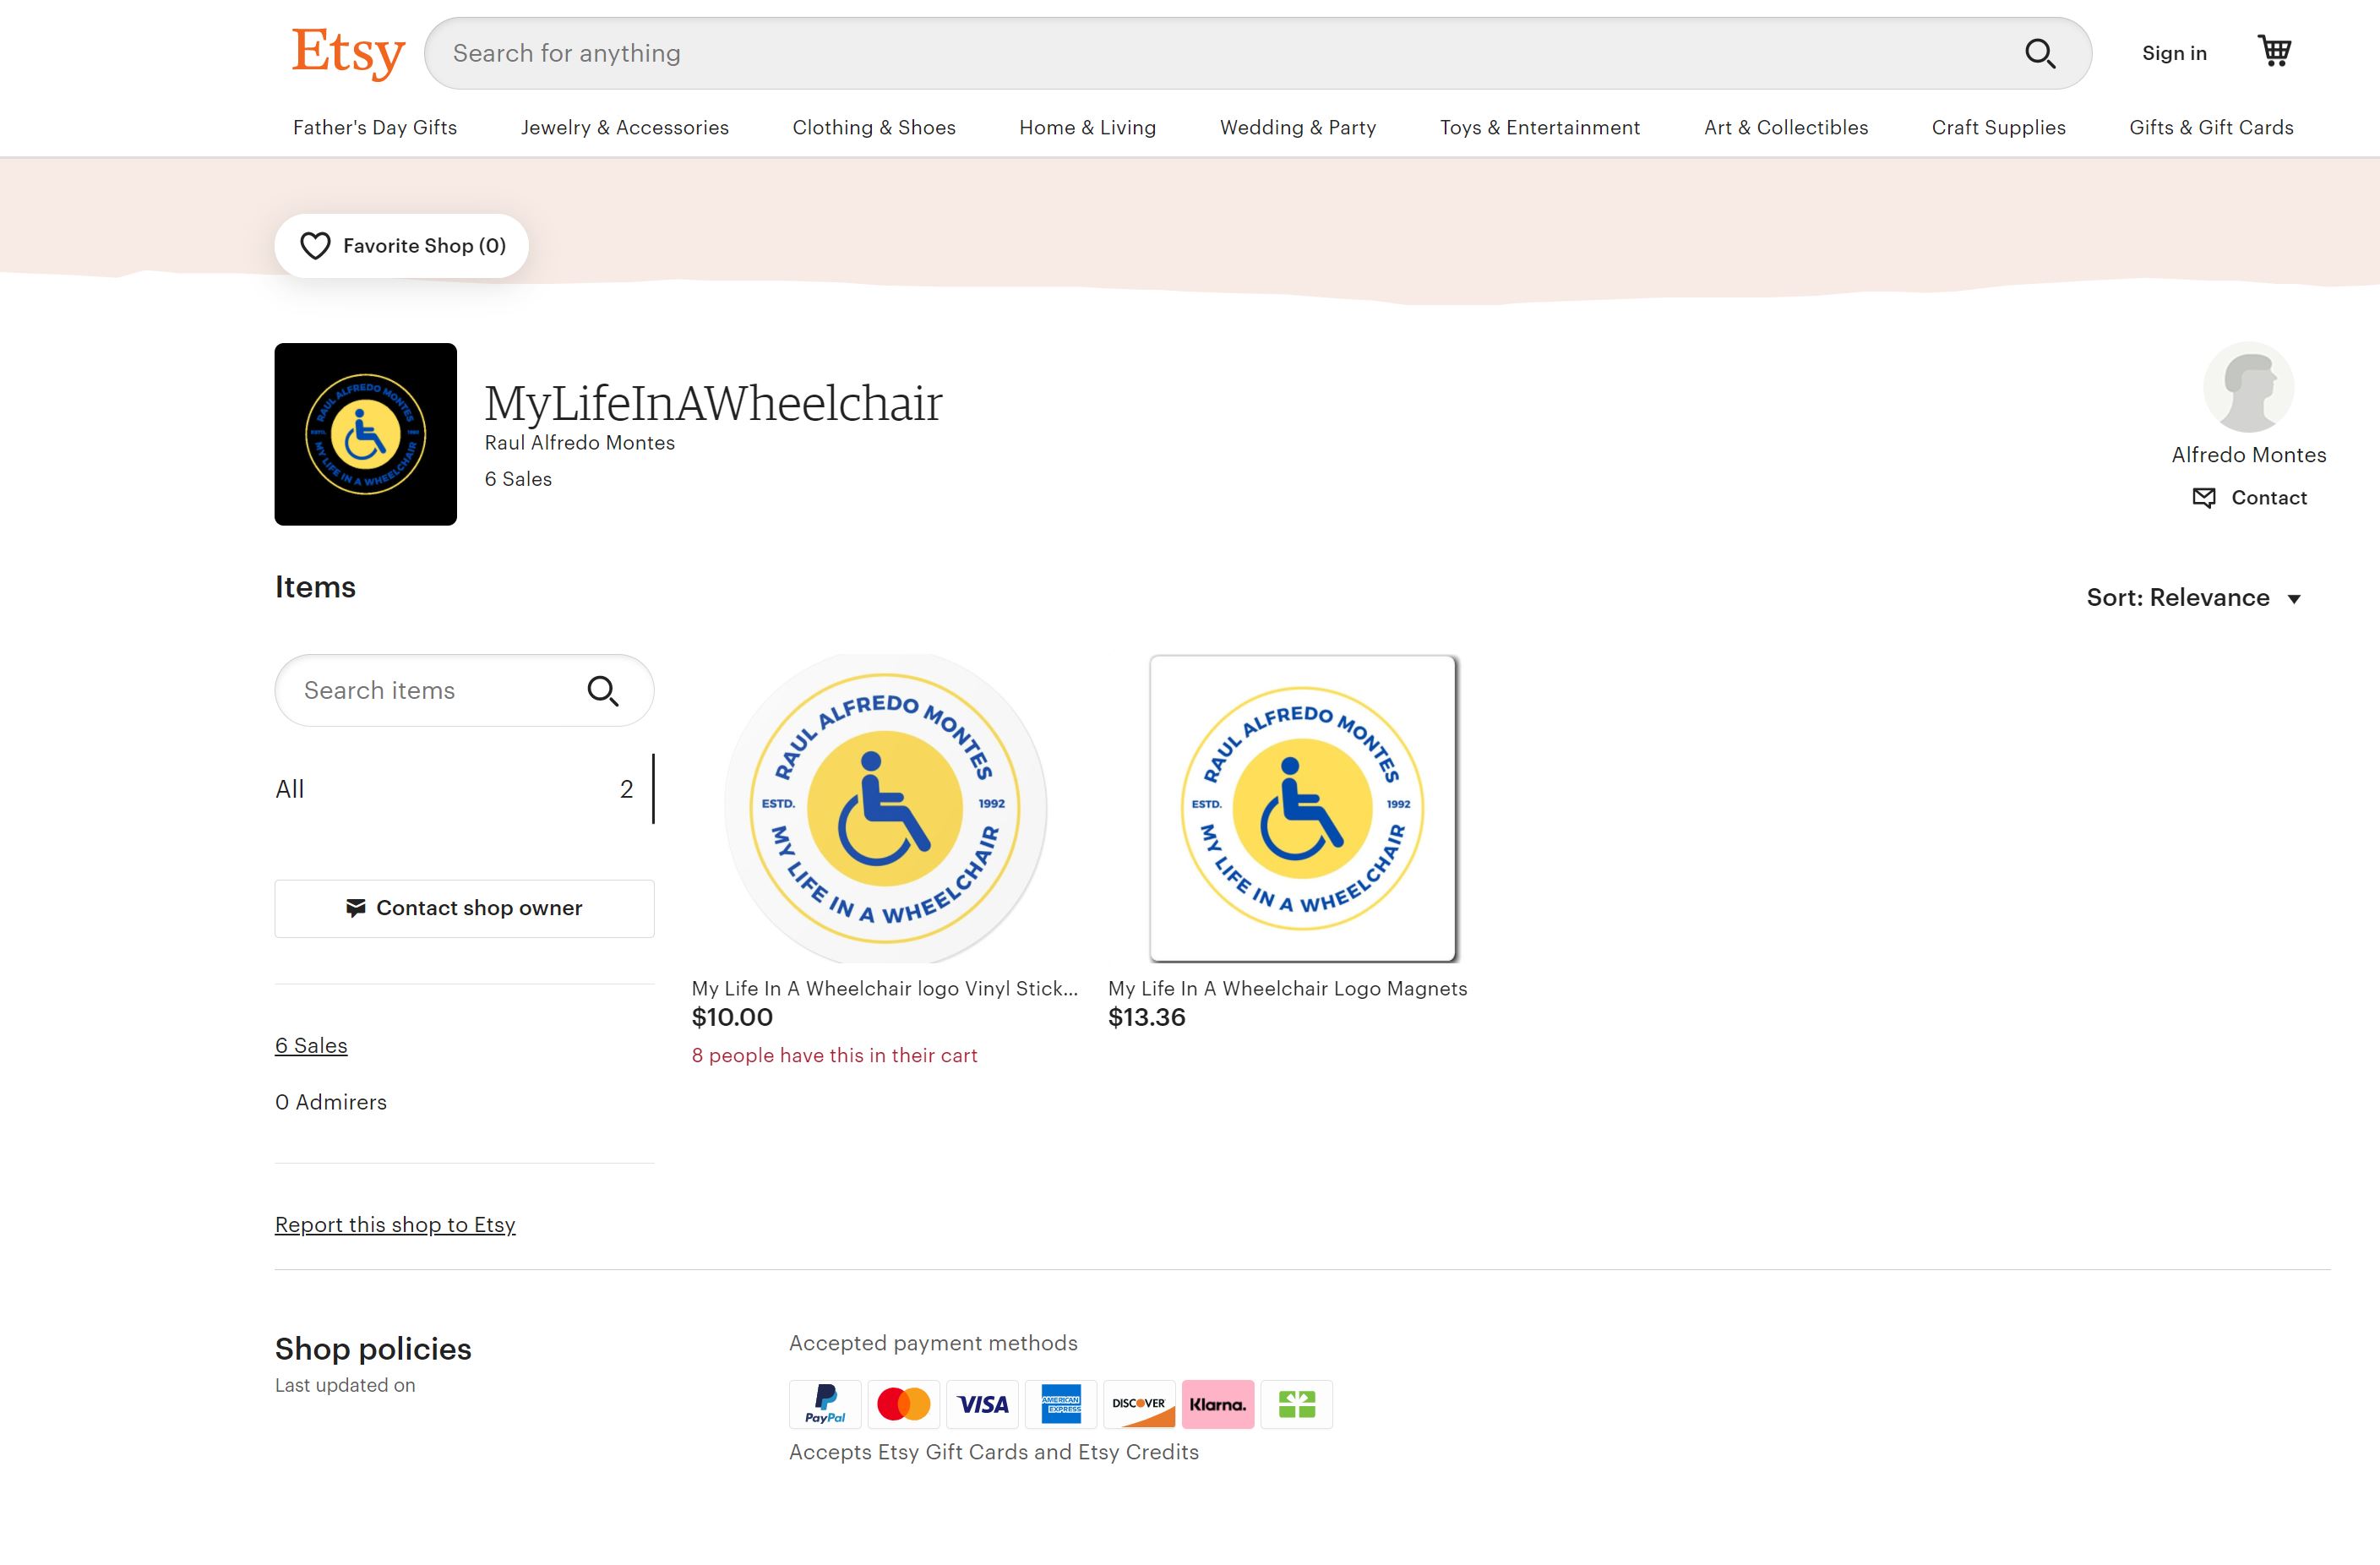The width and height of the screenshot is (2380, 1565).
Task: Click the Contact envelope icon under Alfredo Montes
Action: point(2203,498)
